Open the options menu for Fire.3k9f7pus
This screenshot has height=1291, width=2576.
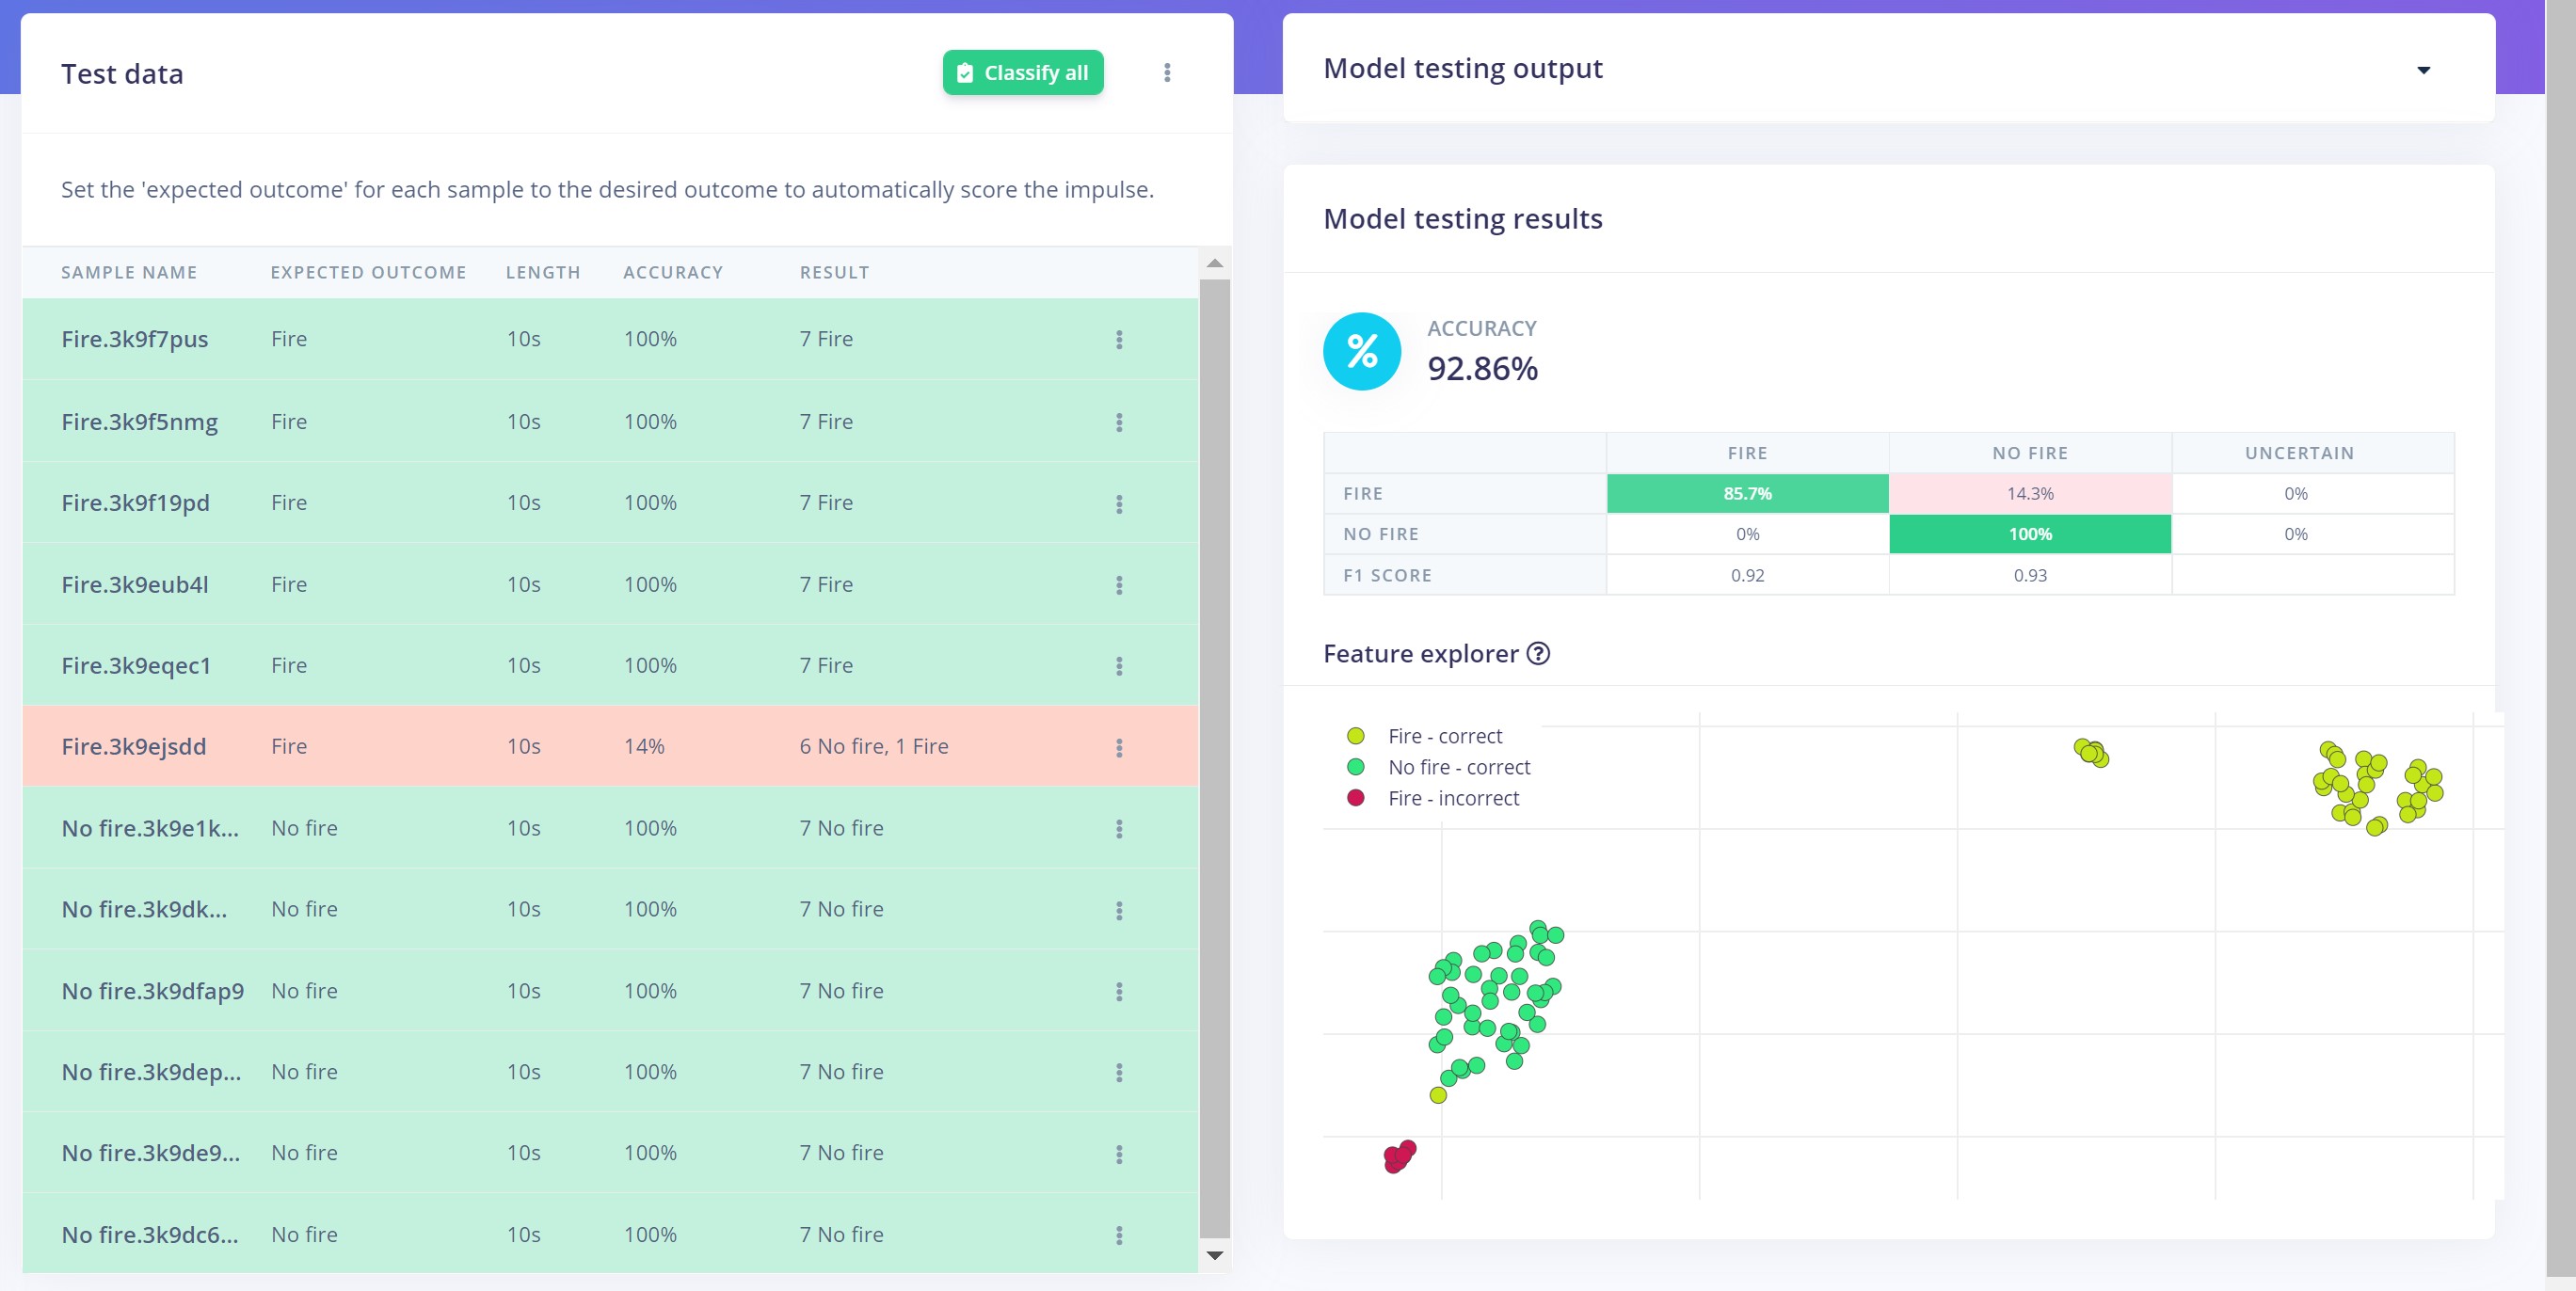coord(1119,340)
